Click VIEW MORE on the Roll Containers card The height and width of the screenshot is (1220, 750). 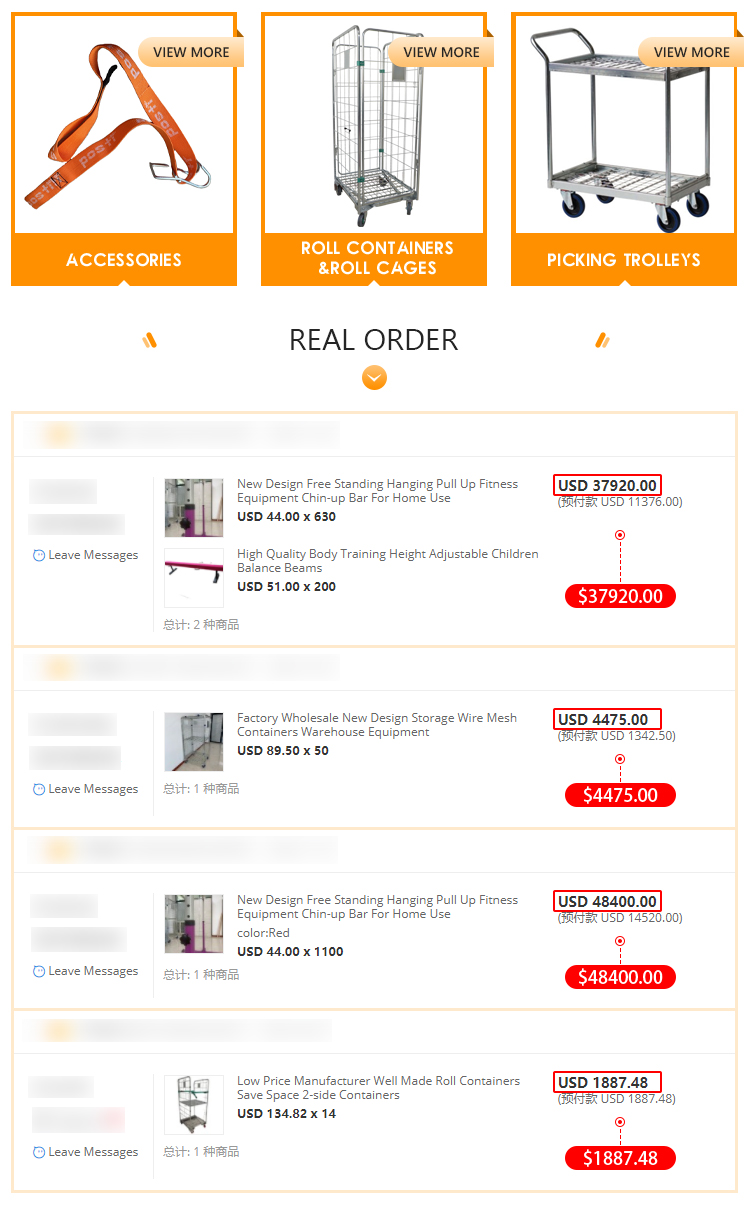(441, 52)
